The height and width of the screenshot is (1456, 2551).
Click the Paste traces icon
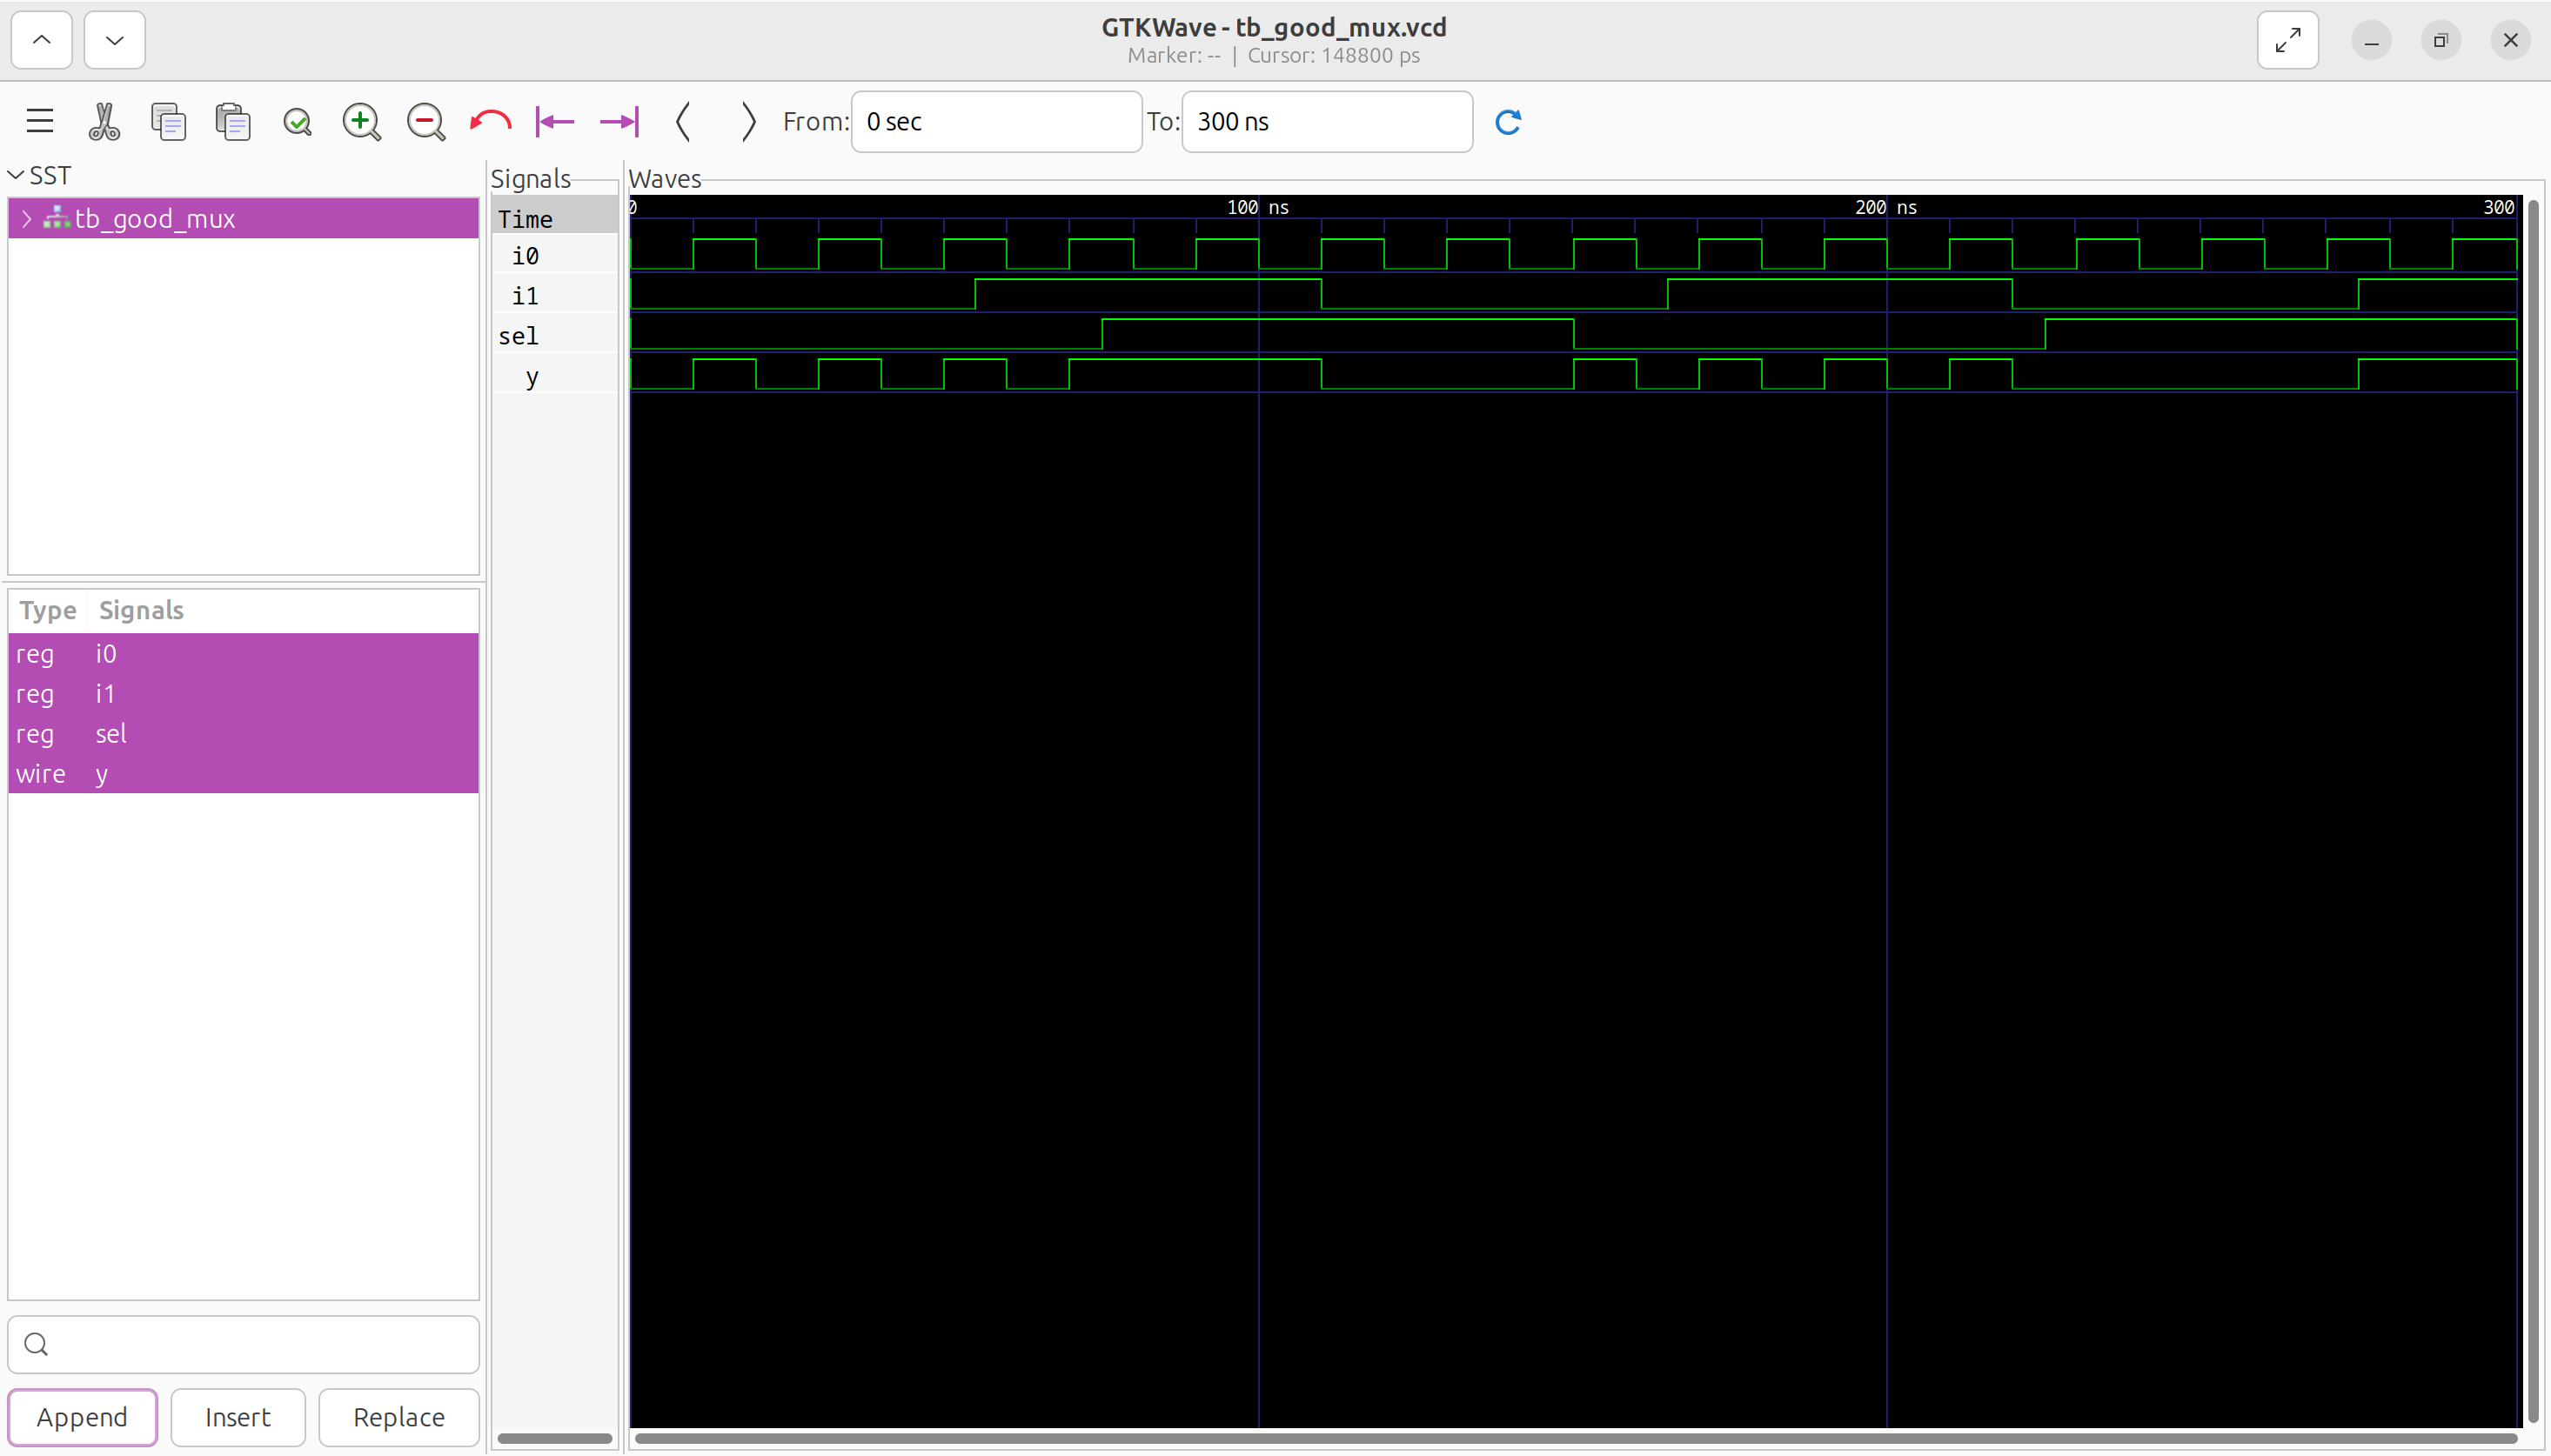point(233,121)
